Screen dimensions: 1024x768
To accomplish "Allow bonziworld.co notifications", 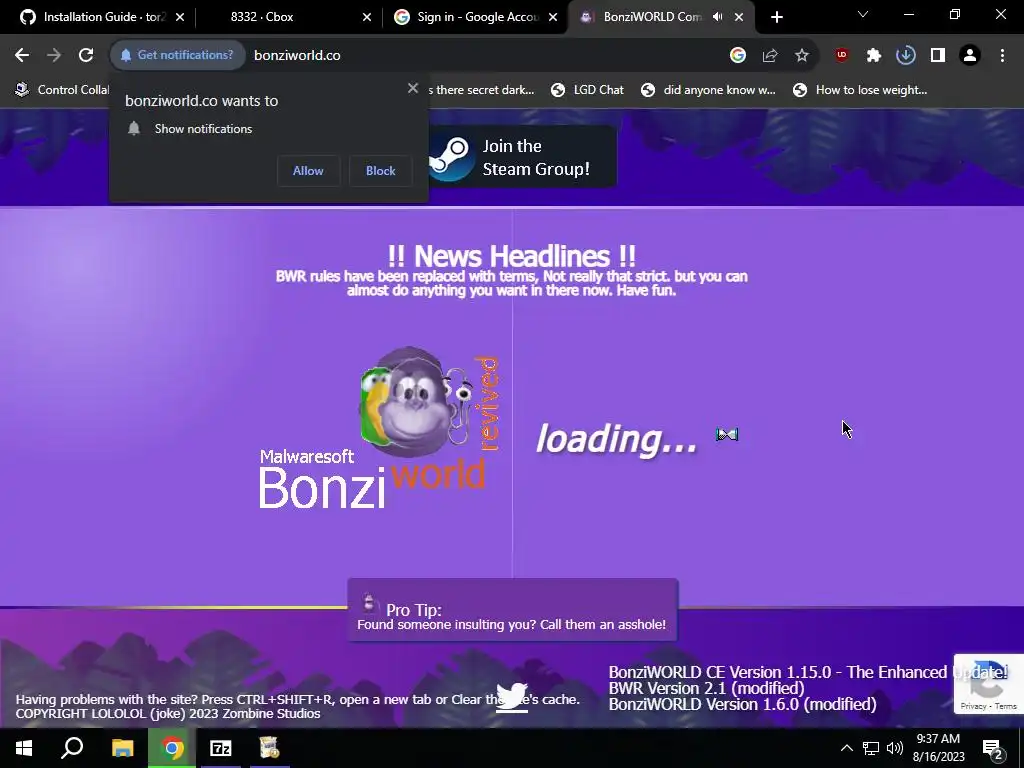I will (308, 171).
